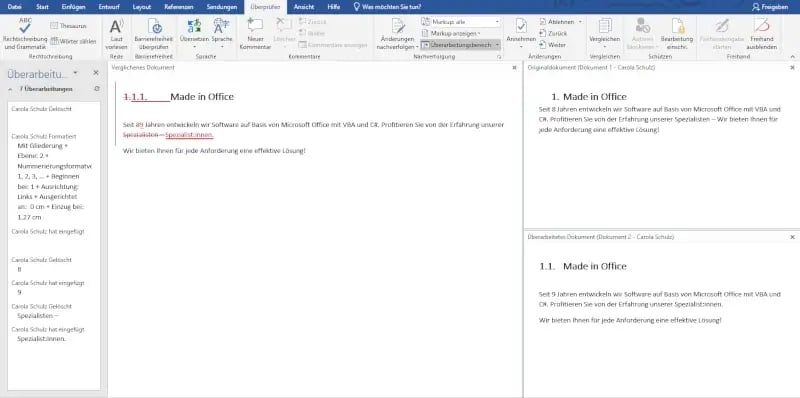Switch to the Ansicht tab

coord(304,7)
